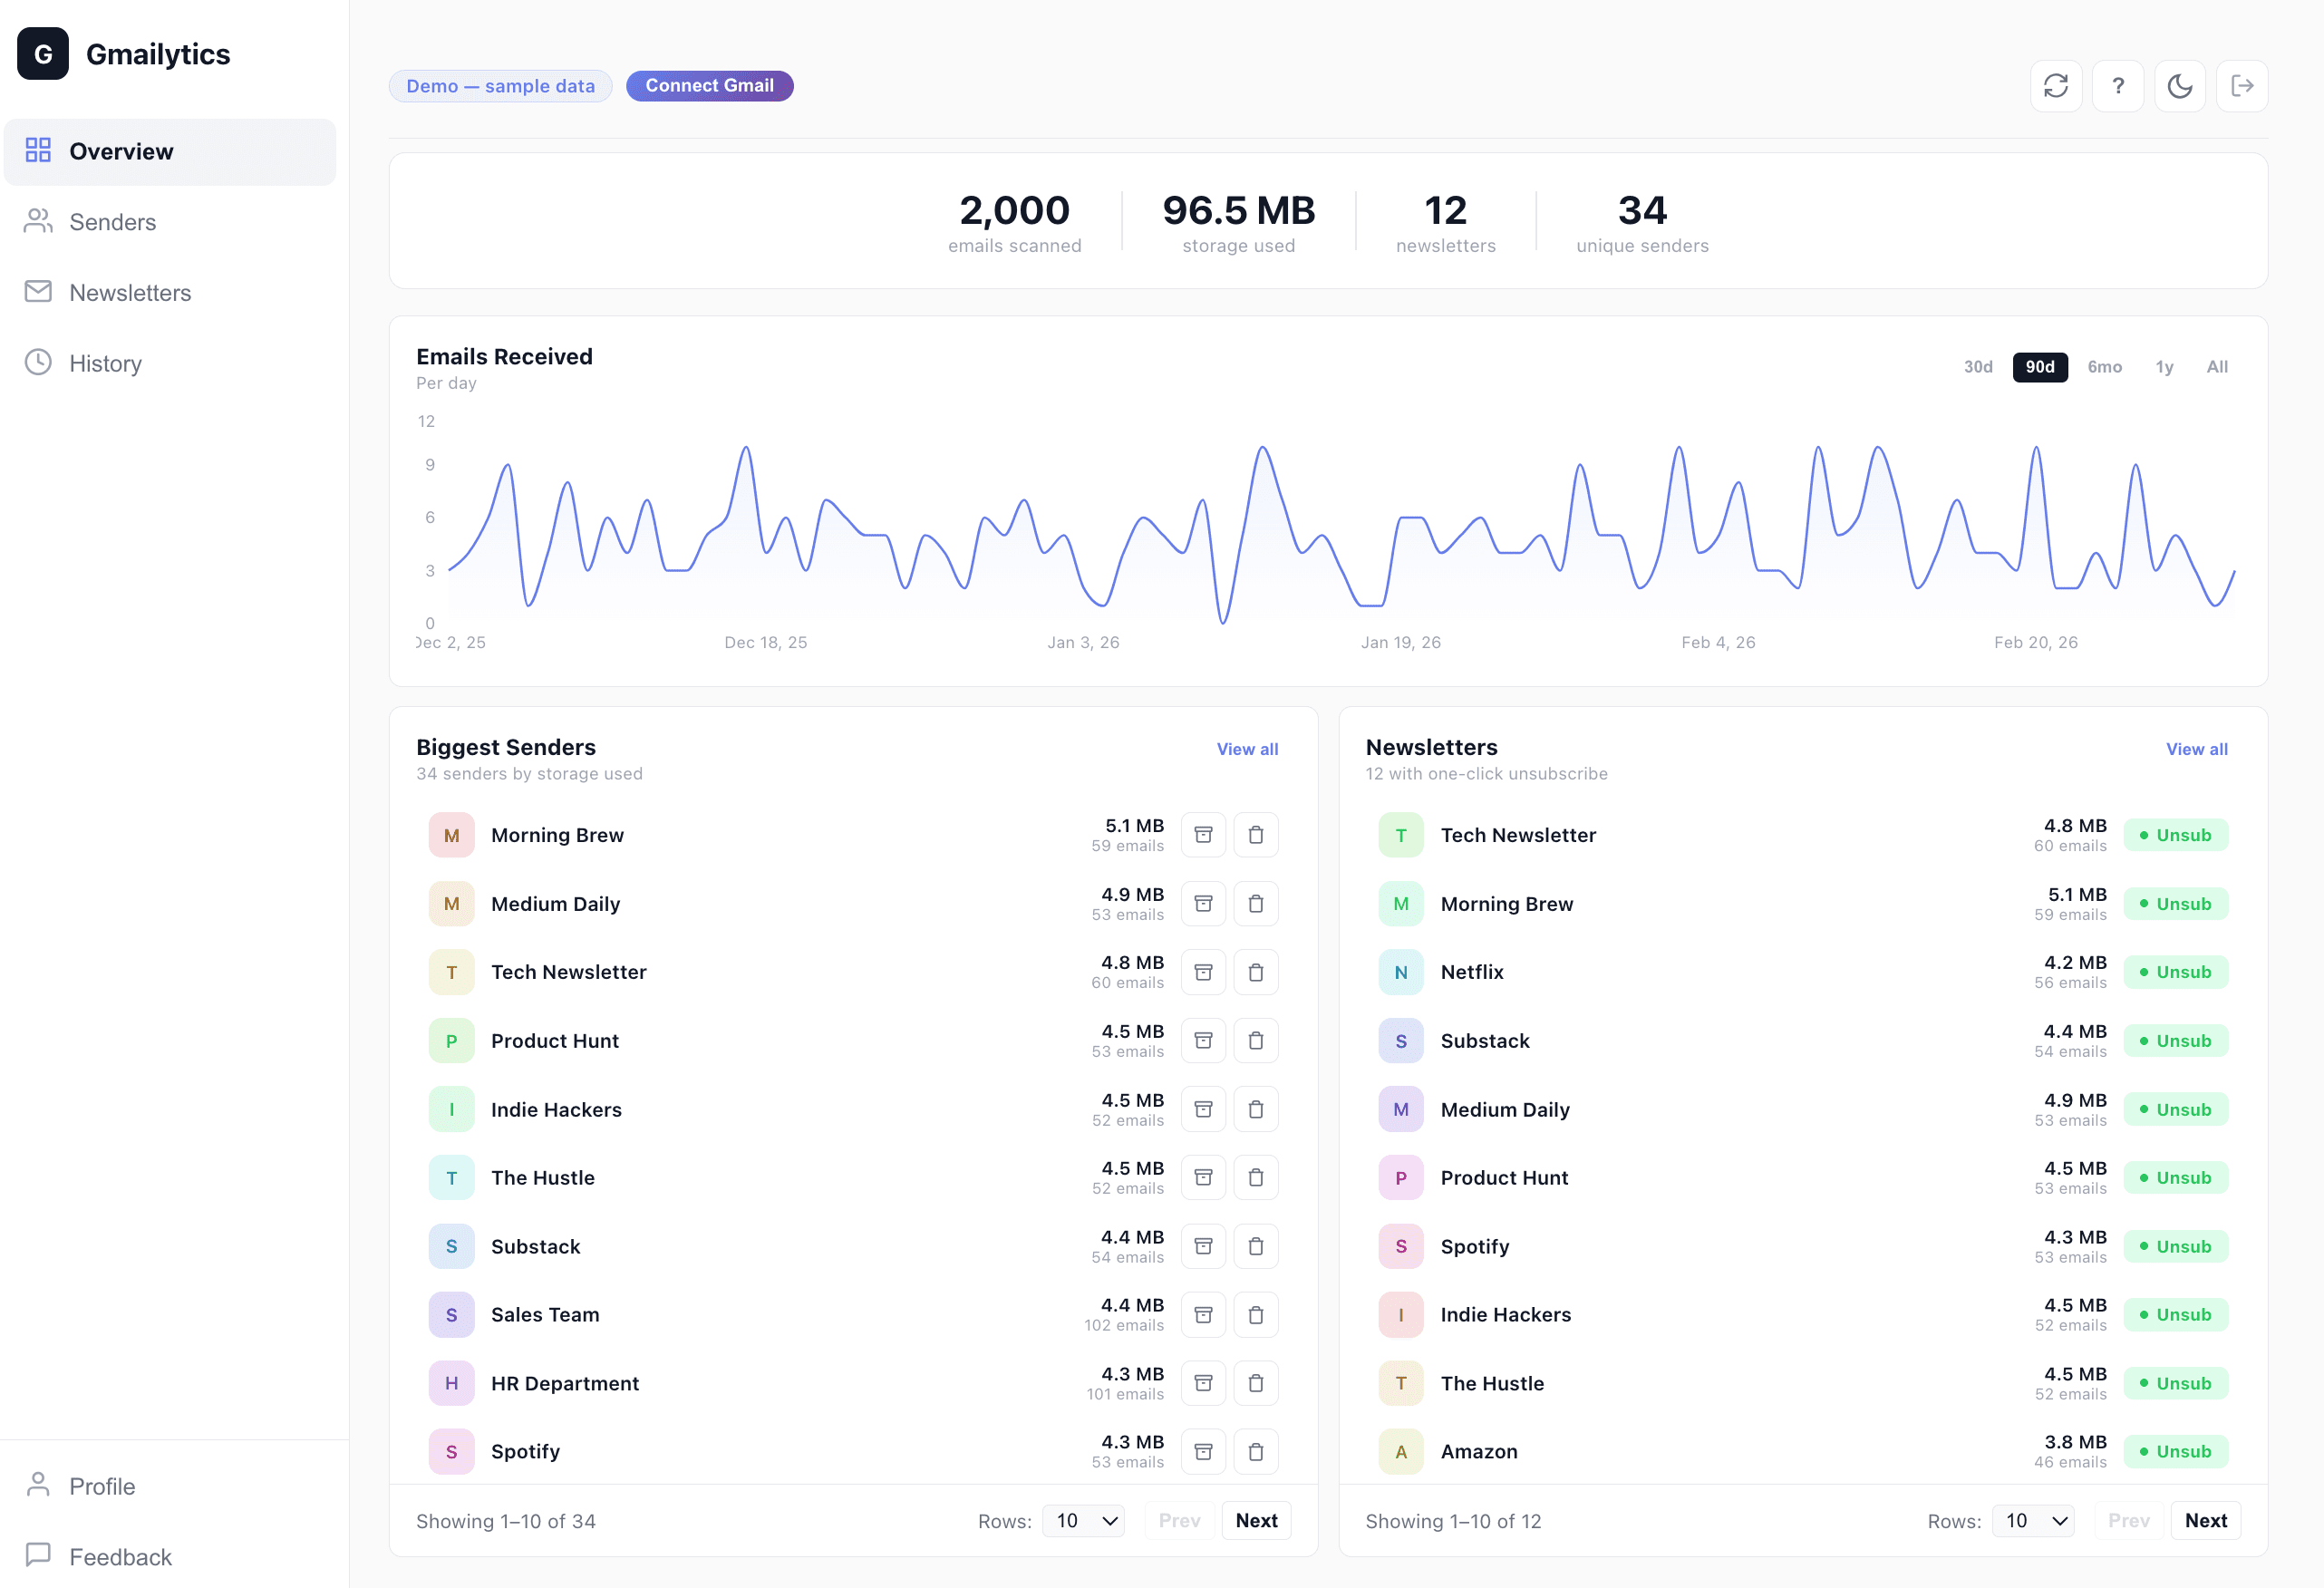Toggle dark mode with the moon icon
Image resolution: width=2324 pixels, height=1588 pixels.
click(2180, 86)
